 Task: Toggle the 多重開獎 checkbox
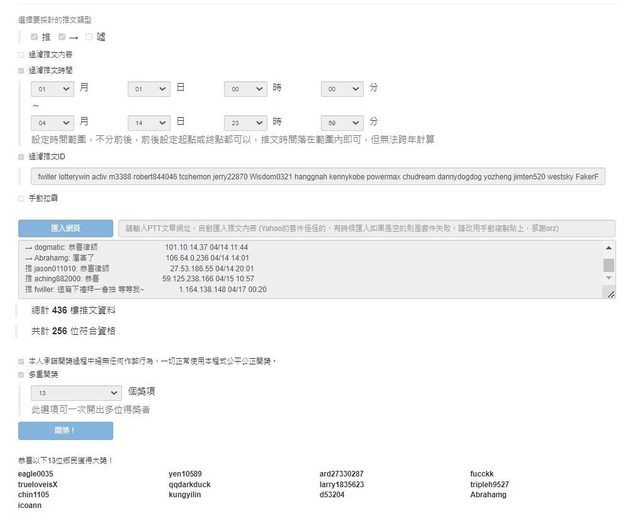22,375
